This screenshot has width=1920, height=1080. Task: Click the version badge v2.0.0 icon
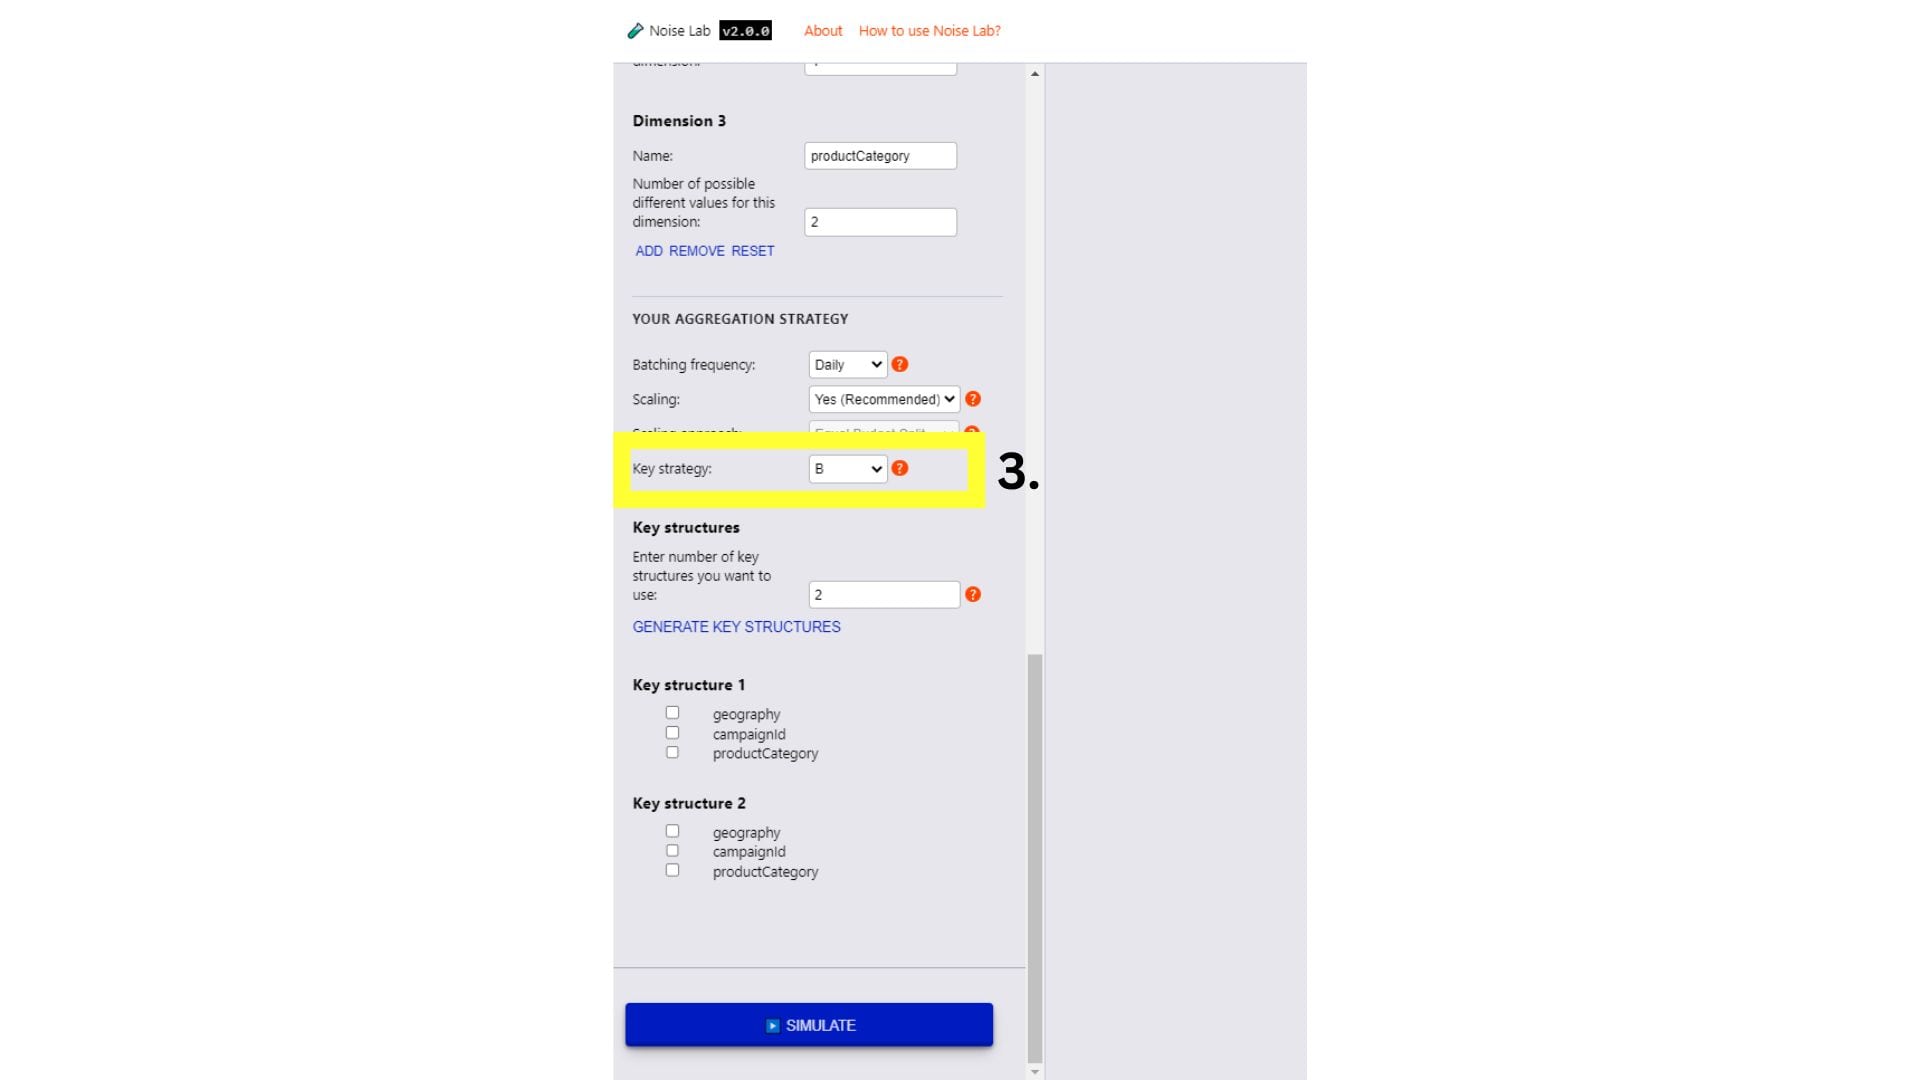(745, 29)
